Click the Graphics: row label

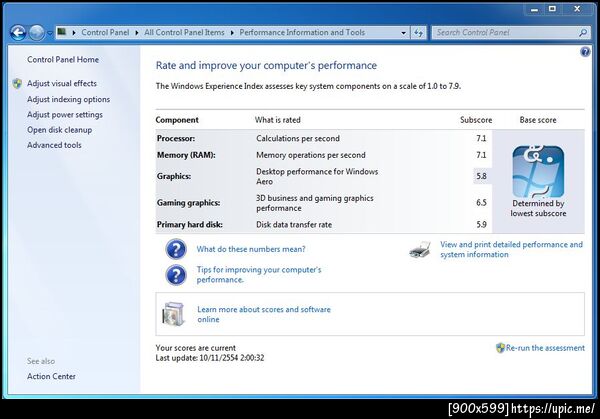tap(174, 176)
